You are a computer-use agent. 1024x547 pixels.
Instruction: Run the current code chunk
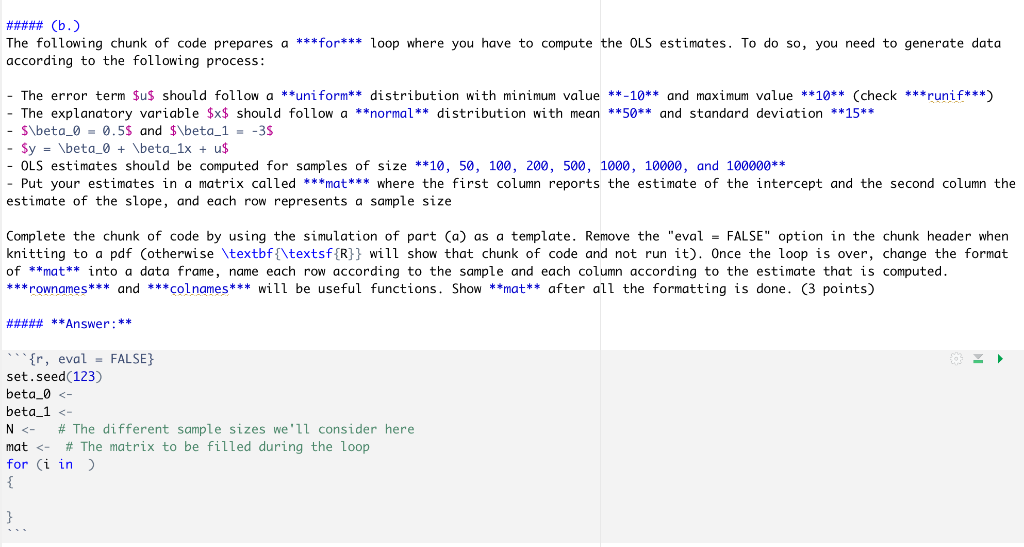[1000, 358]
